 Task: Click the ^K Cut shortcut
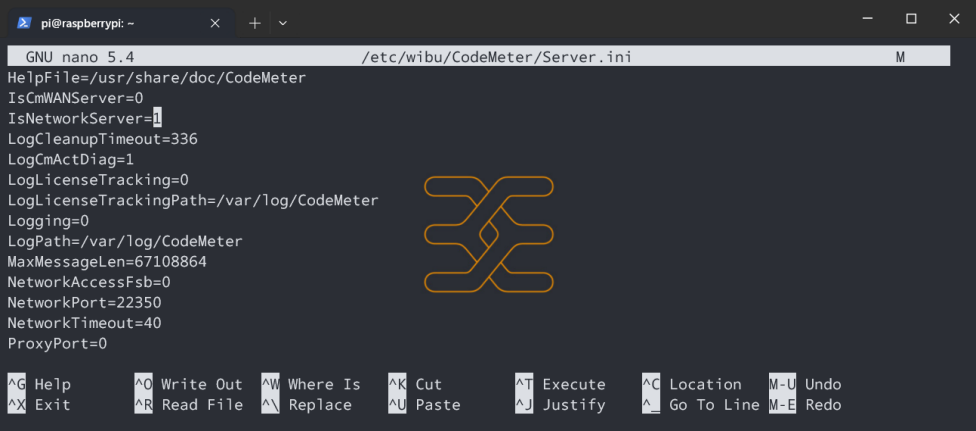coord(415,384)
